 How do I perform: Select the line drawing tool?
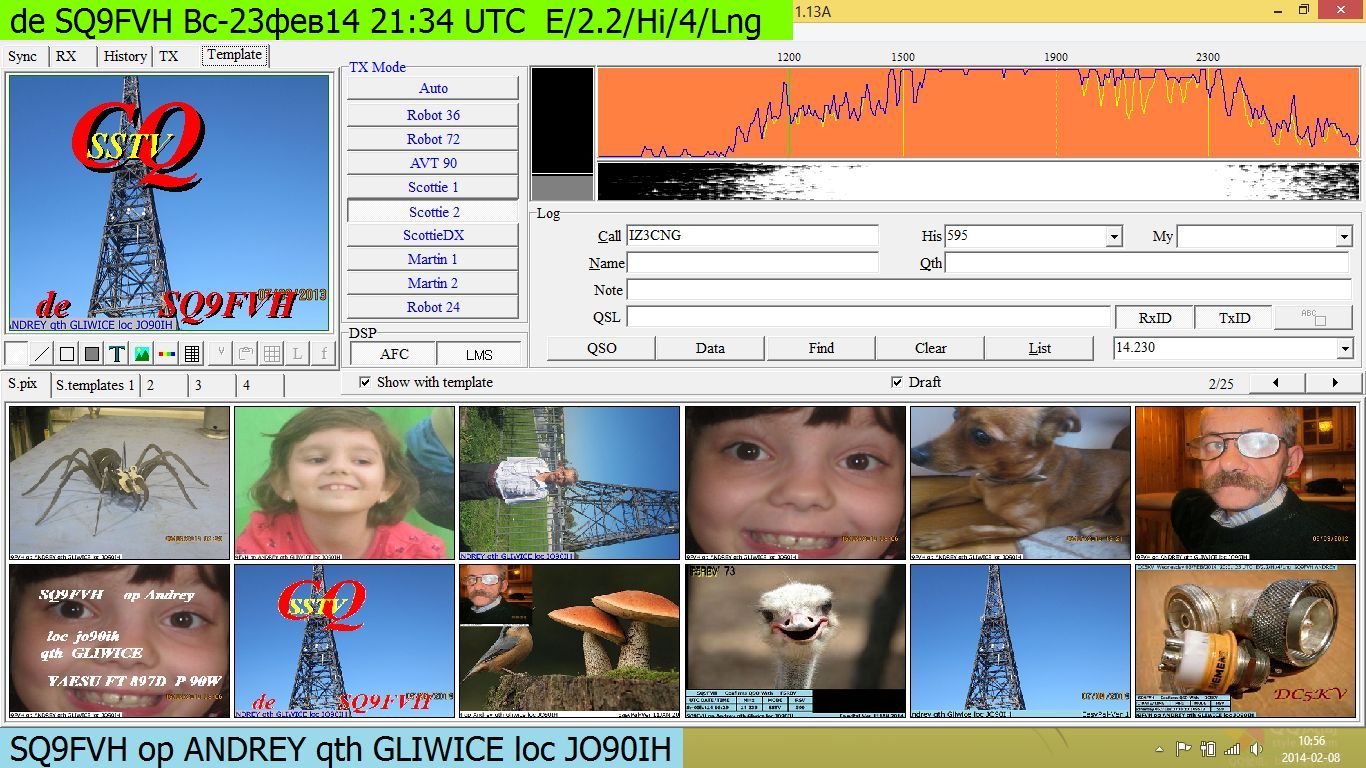pos(42,353)
